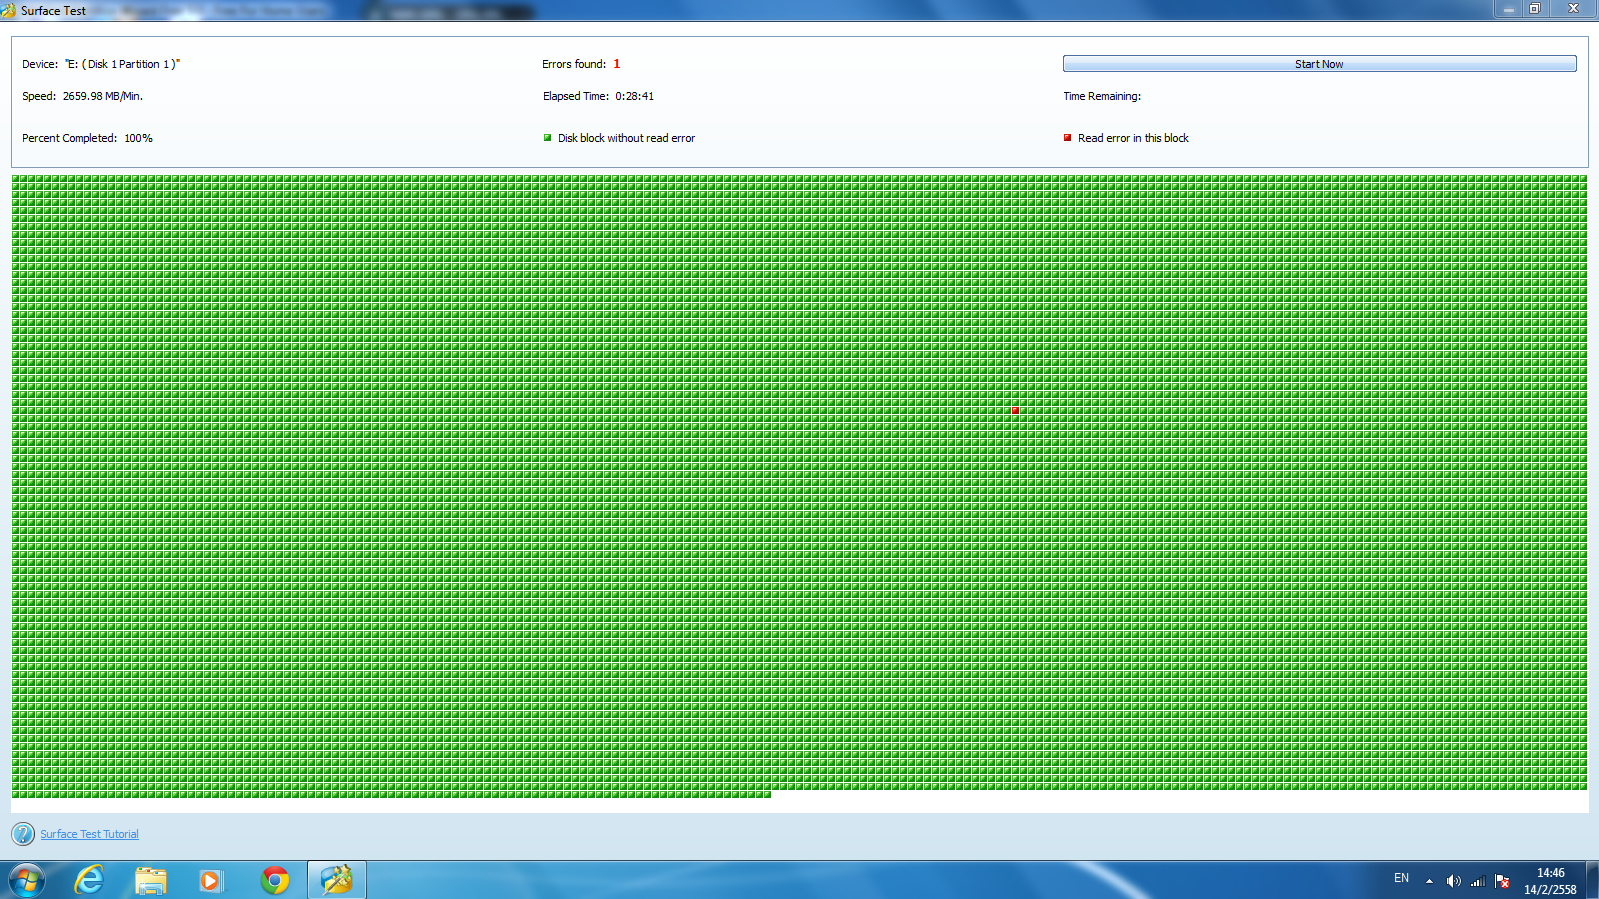Click the Percent Completed value '100%'
Image resolution: width=1599 pixels, height=899 pixels.
pos(138,138)
